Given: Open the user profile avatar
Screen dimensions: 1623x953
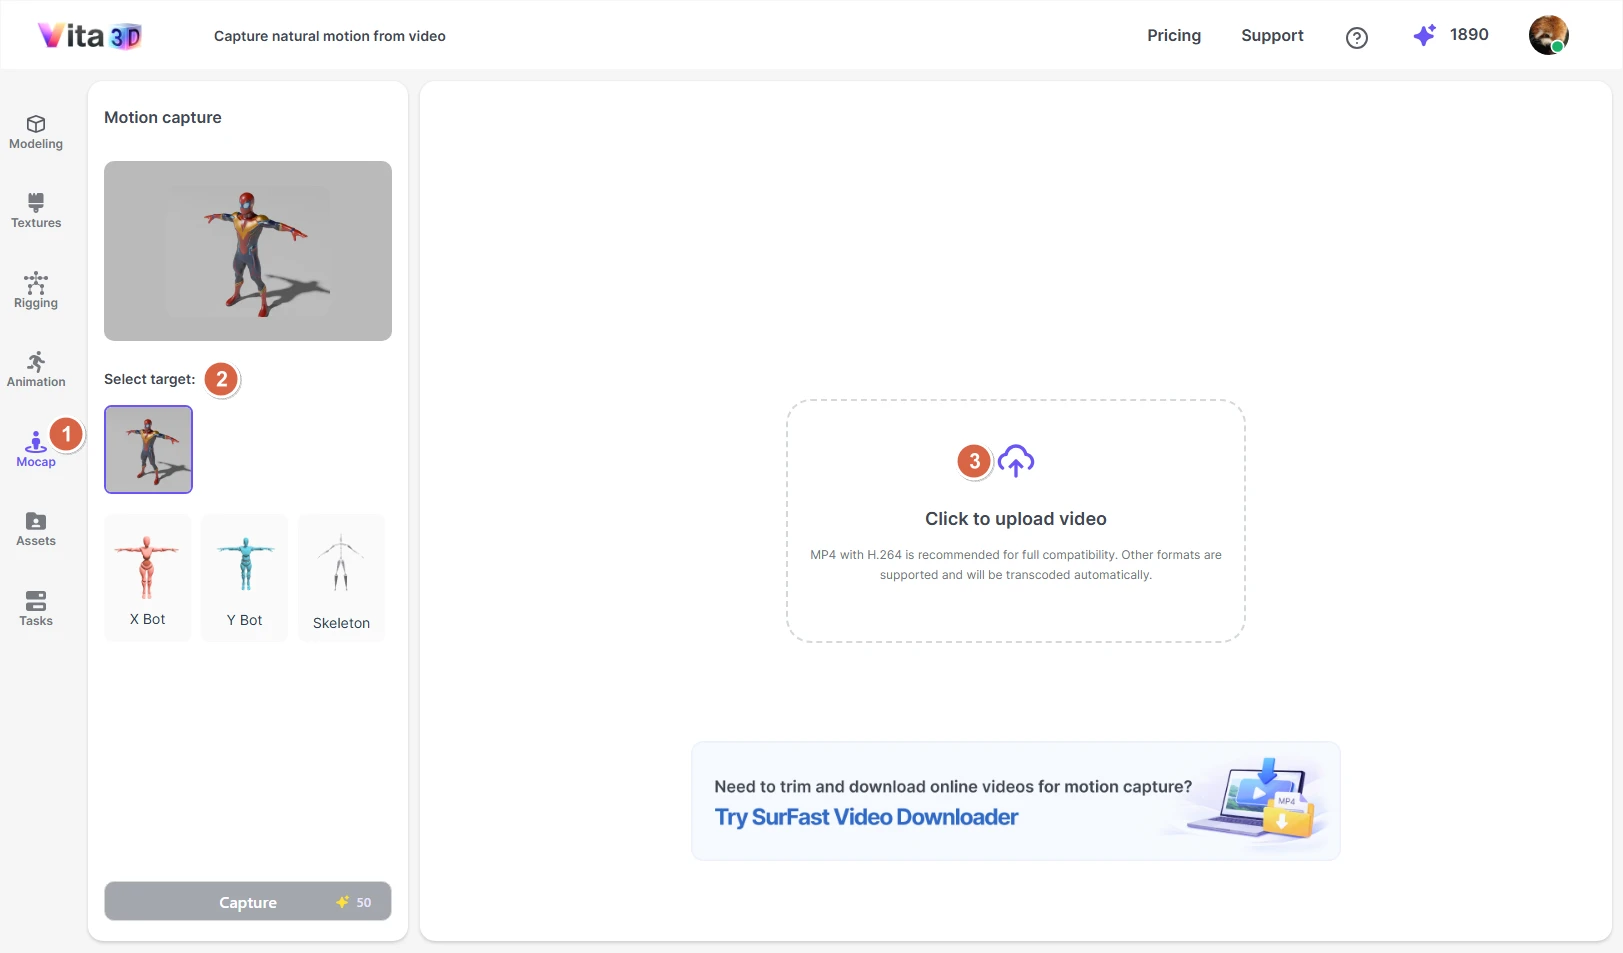Looking at the screenshot, I should 1548,36.
